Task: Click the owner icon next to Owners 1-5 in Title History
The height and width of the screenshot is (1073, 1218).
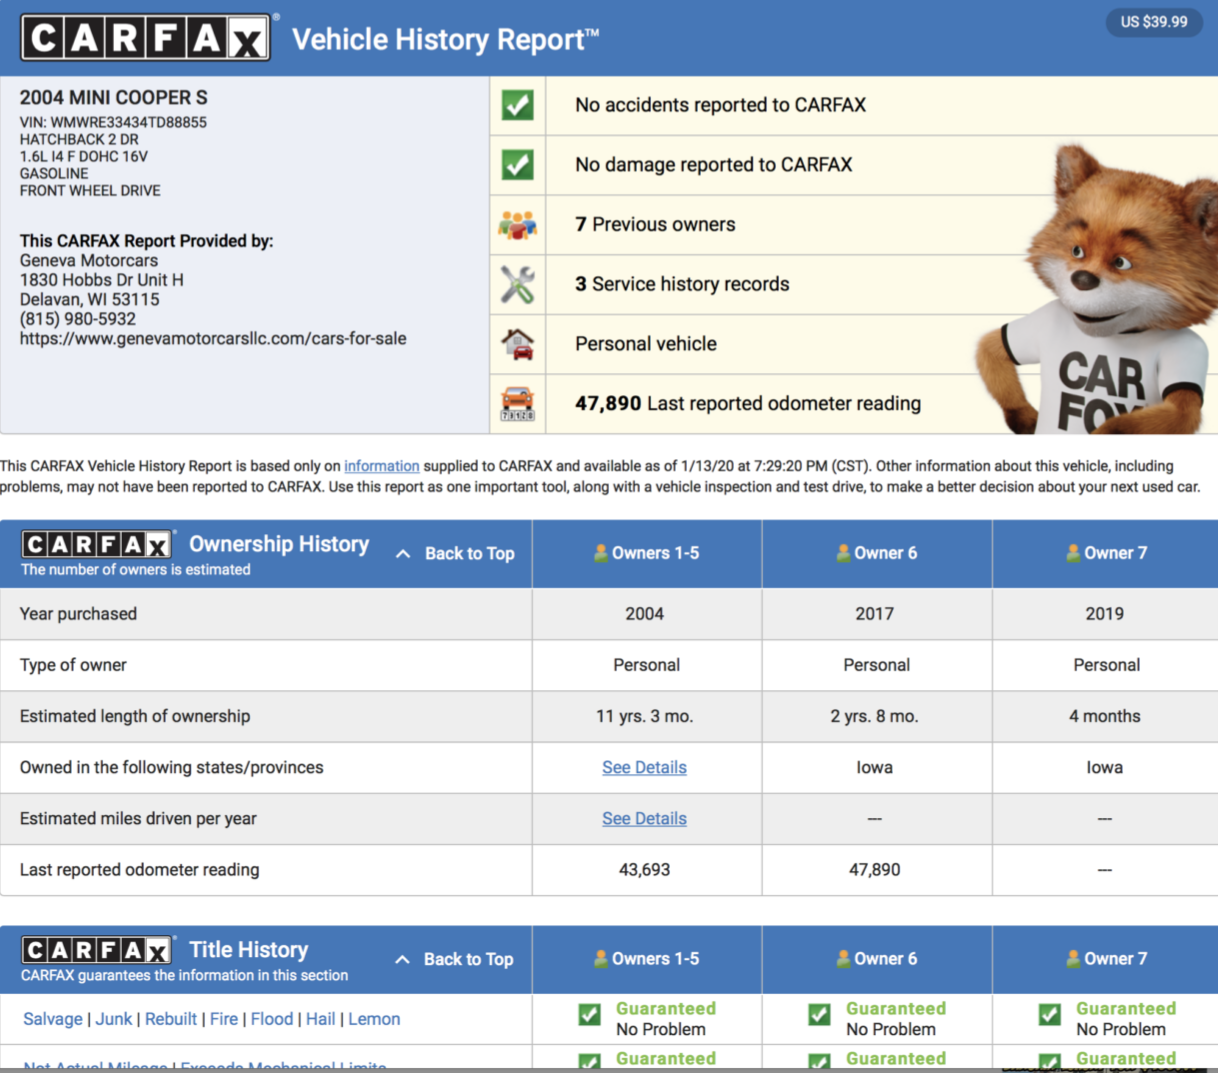Action: (x=601, y=958)
